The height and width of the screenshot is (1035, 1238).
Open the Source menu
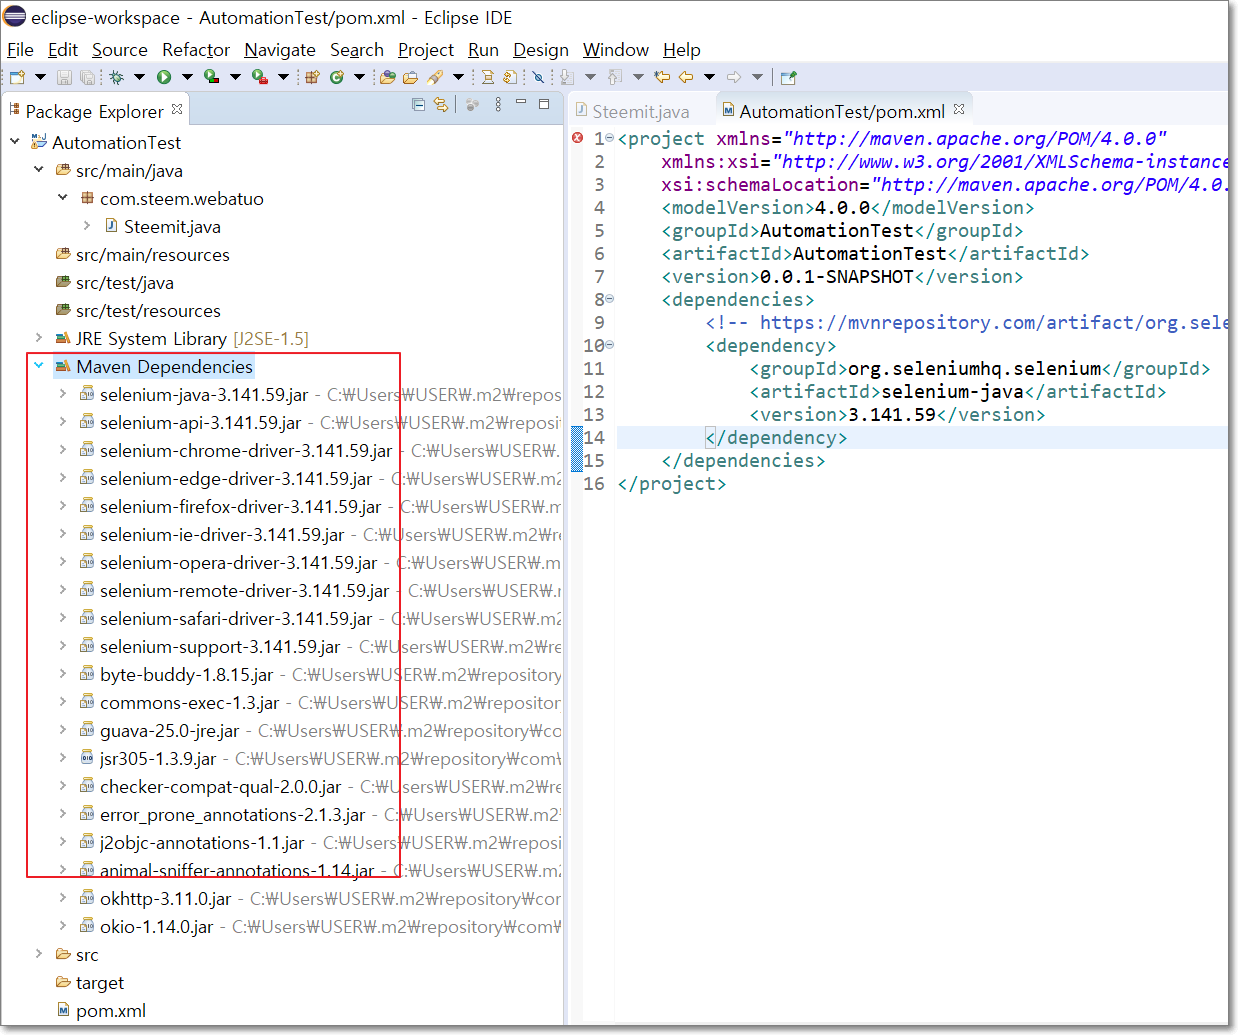(120, 49)
